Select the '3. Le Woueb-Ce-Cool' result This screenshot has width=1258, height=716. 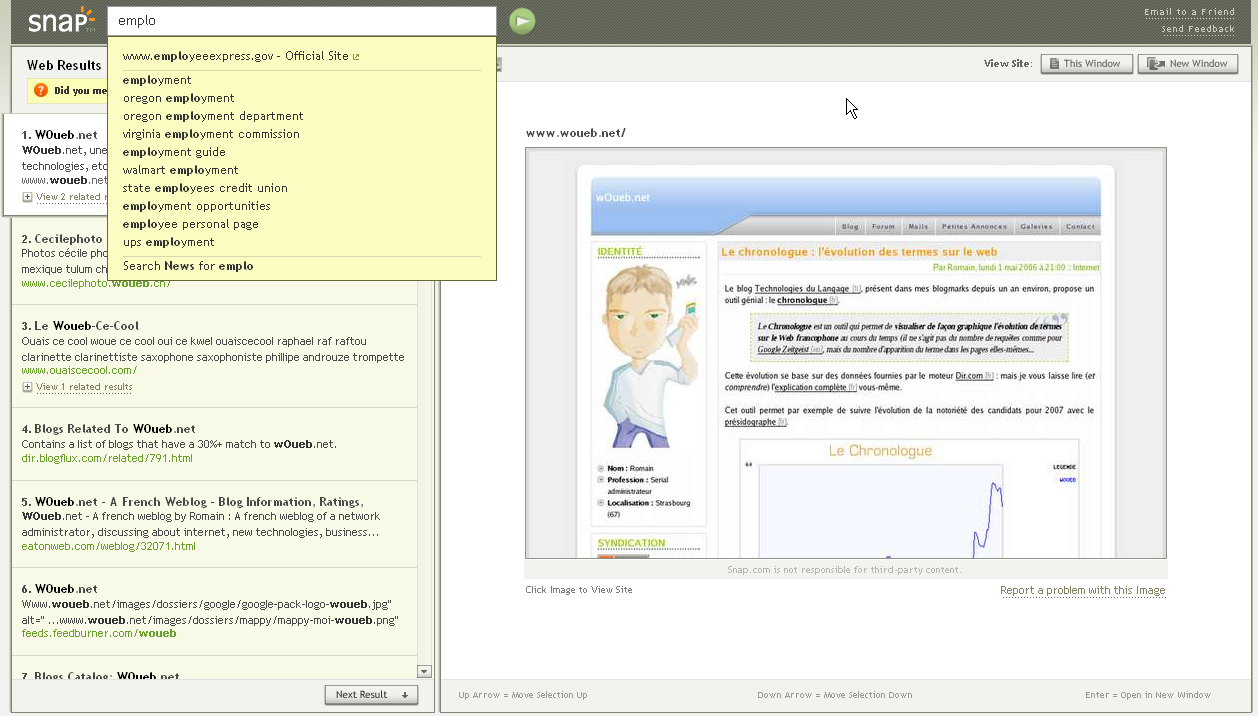(80, 326)
